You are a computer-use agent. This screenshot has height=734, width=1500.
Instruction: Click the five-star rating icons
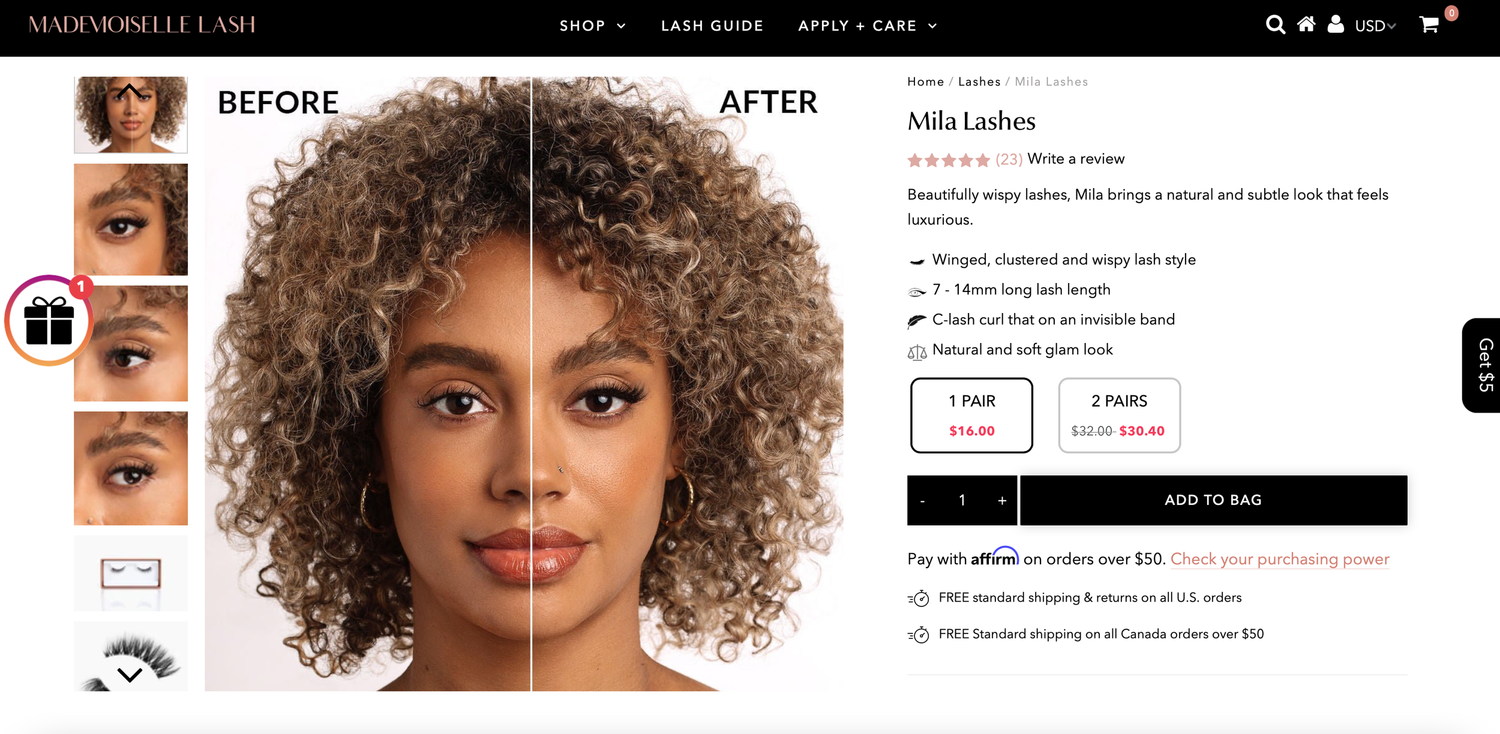tap(948, 160)
